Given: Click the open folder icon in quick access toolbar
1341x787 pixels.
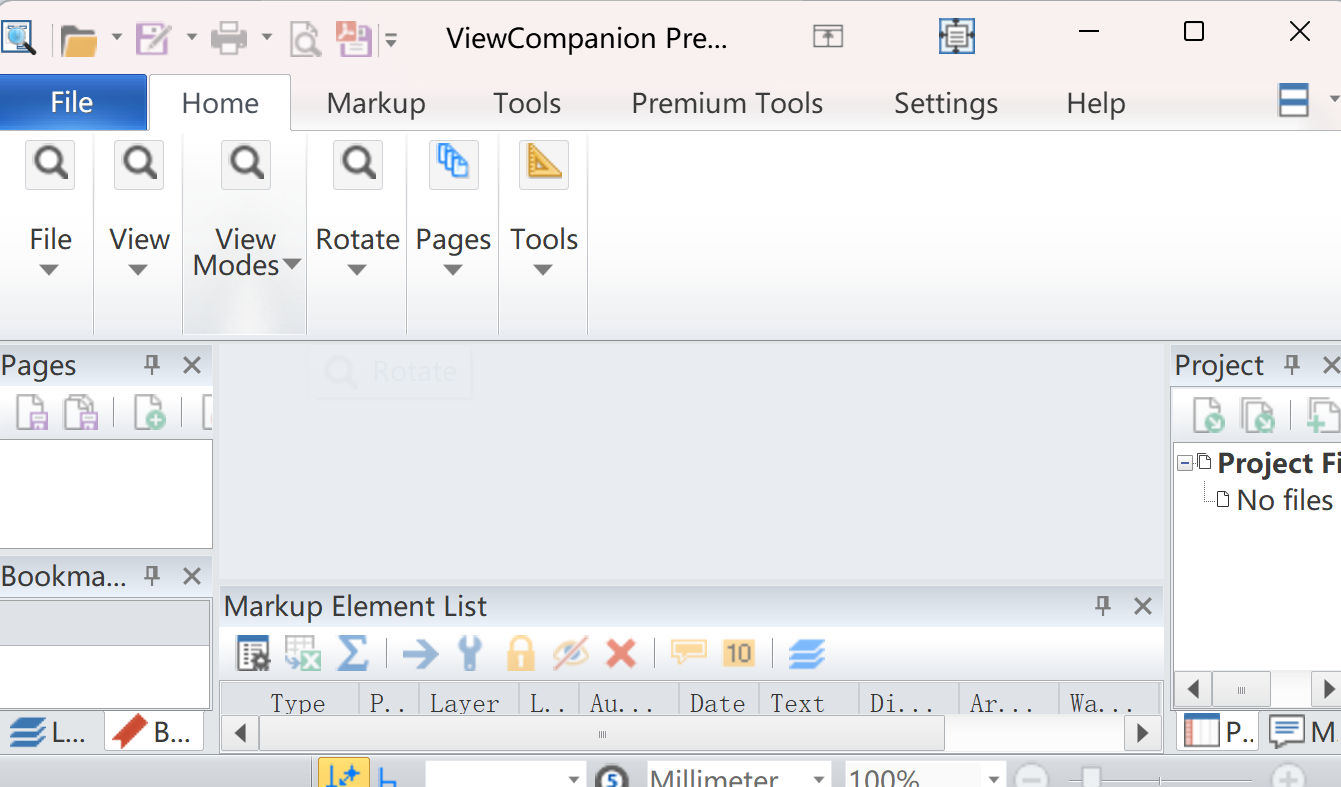Looking at the screenshot, I should coord(78,40).
